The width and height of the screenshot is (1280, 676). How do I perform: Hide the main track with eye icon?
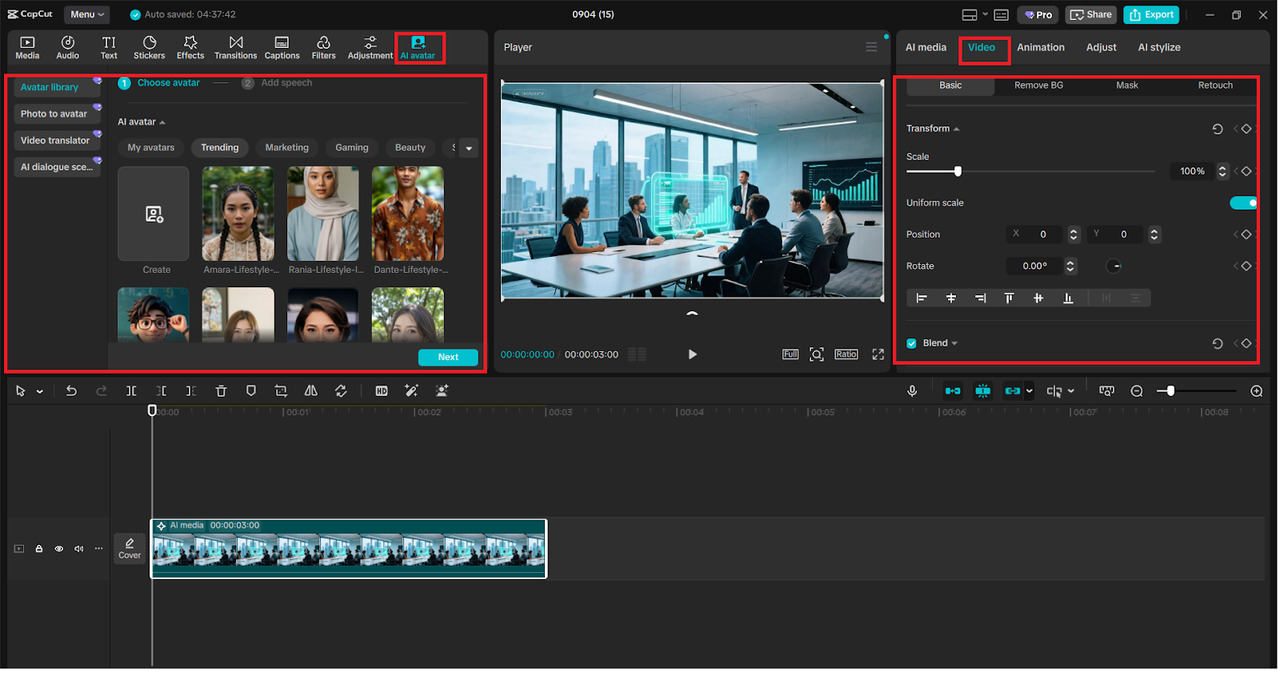coord(59,548)
